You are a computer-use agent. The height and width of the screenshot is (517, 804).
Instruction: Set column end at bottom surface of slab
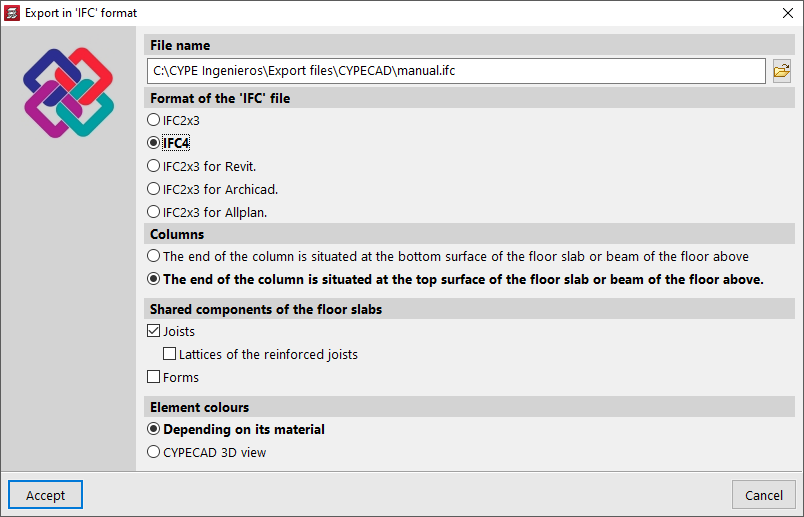pos(153,257)
